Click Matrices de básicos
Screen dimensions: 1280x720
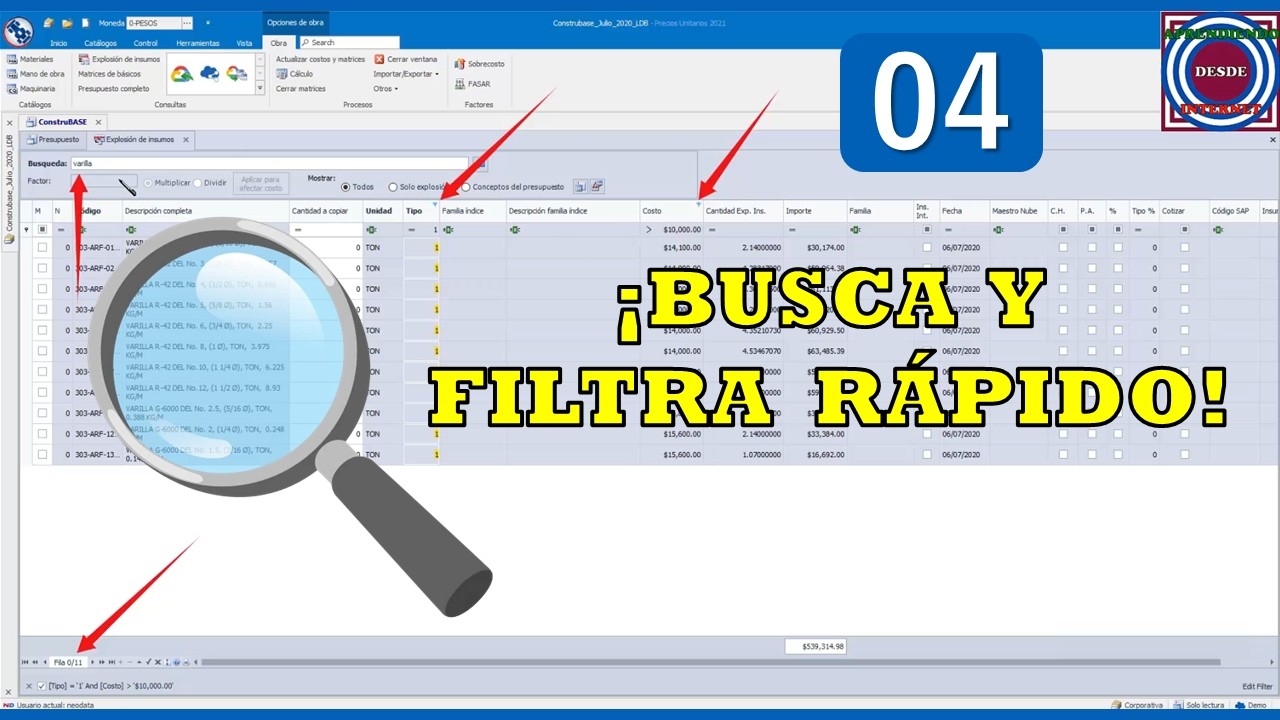pyautogui.click(x=109, y=74)
